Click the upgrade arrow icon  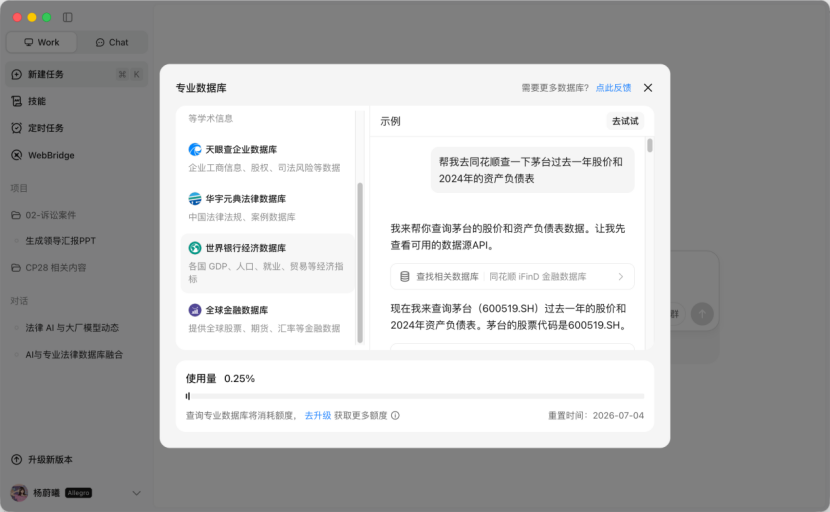[x=17, y=460]
